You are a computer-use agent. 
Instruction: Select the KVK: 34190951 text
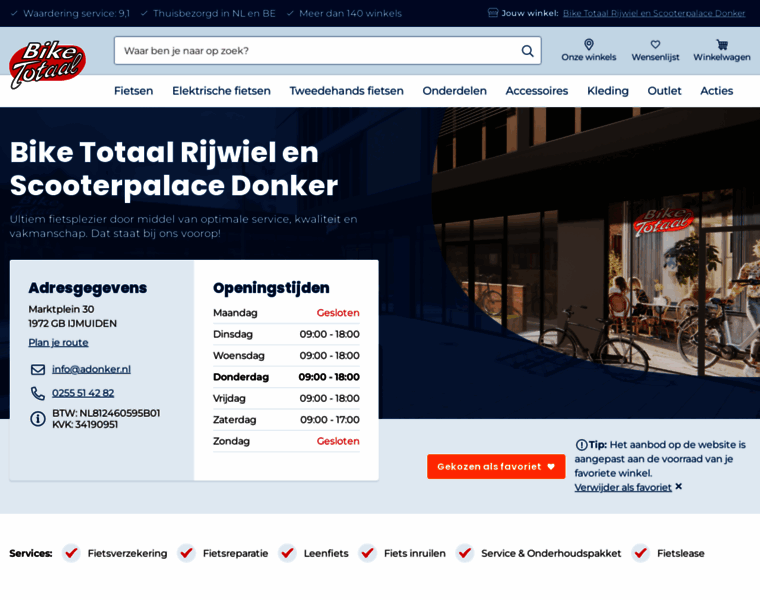pos(85,425)
